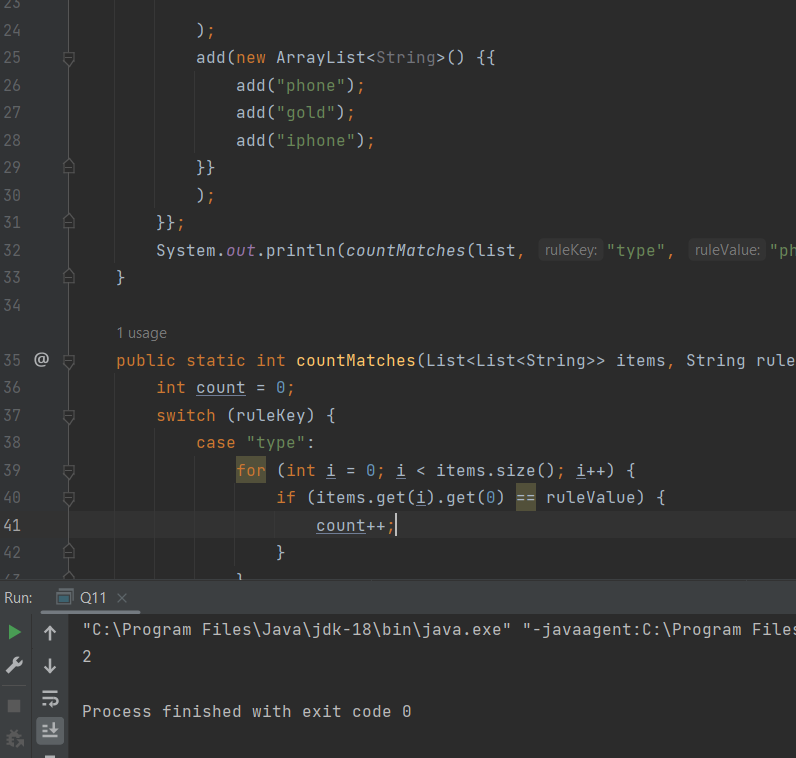Screen dimensions: 796x758
Task: Click line number 41 in the gutter
Action: (12, 525)
